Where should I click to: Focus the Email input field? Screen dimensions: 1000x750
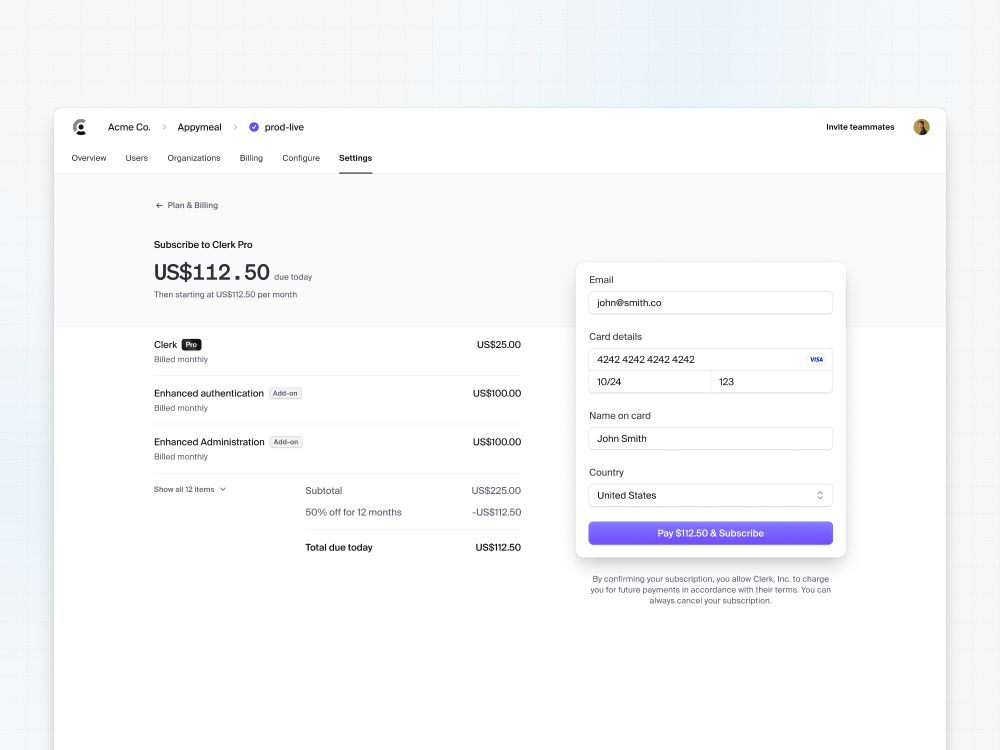tap(710, 303)
